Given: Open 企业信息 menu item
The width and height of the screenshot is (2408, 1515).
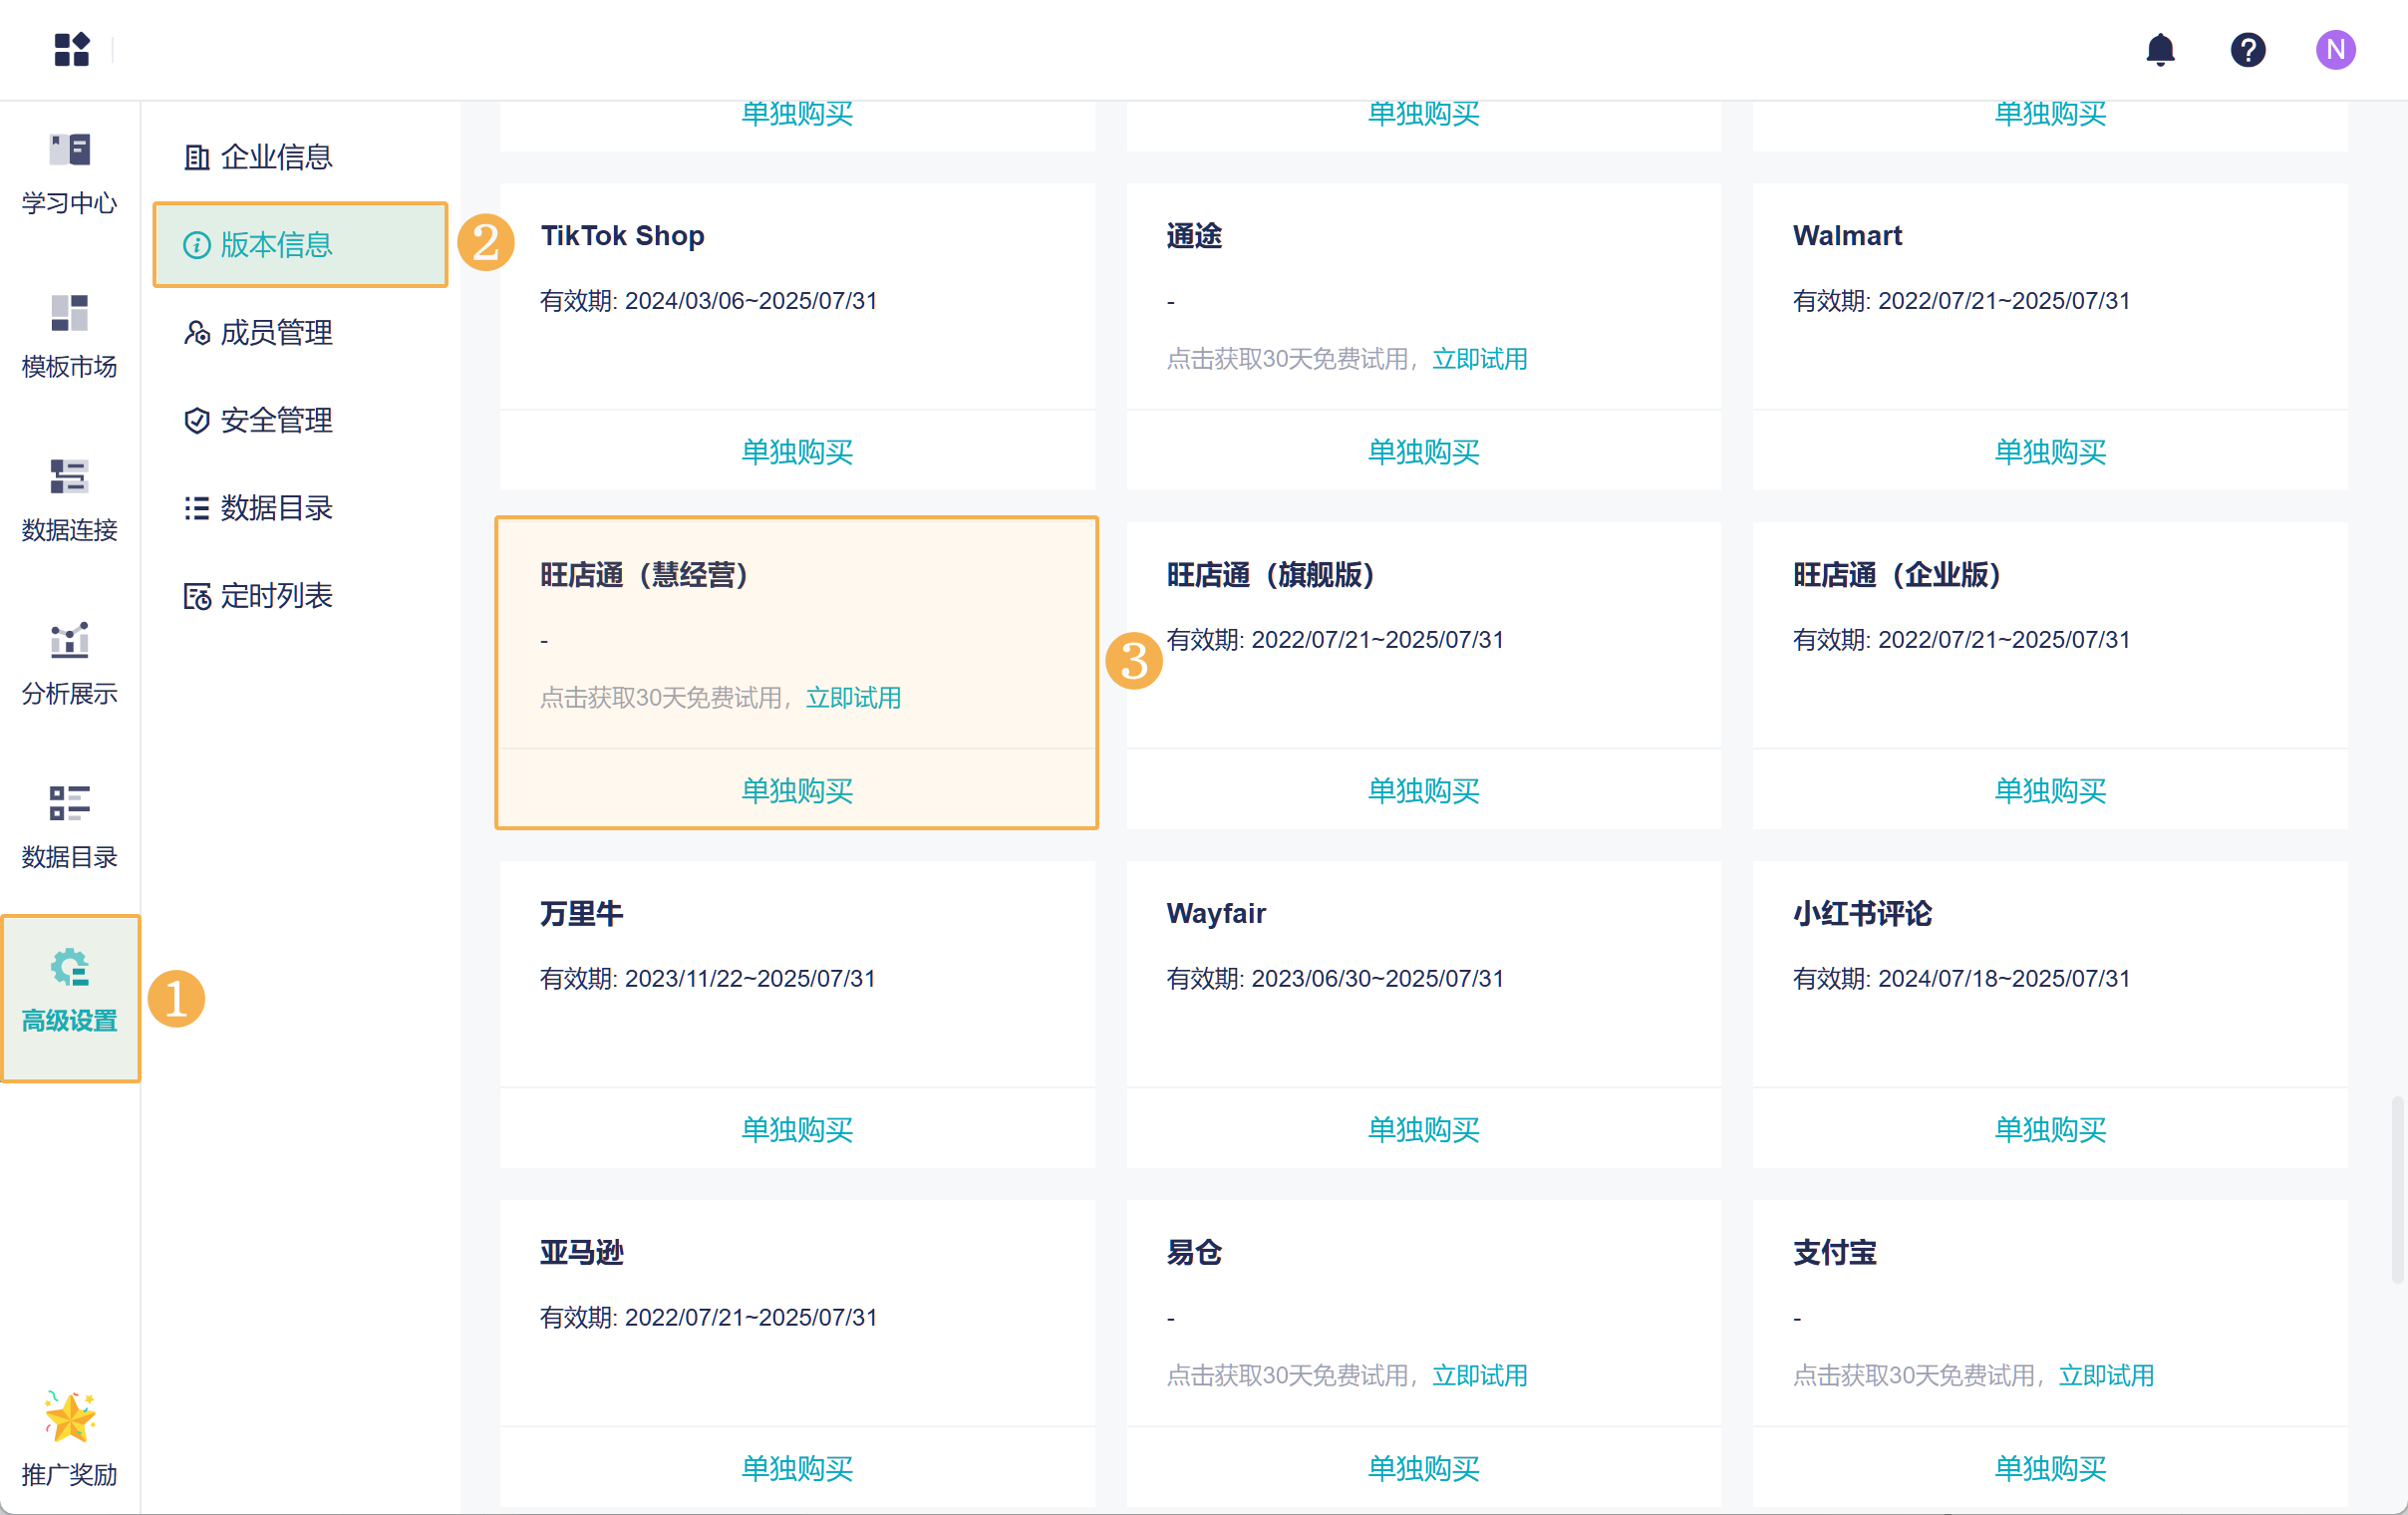Looking at the screenshot, I should tap(275, 157).
